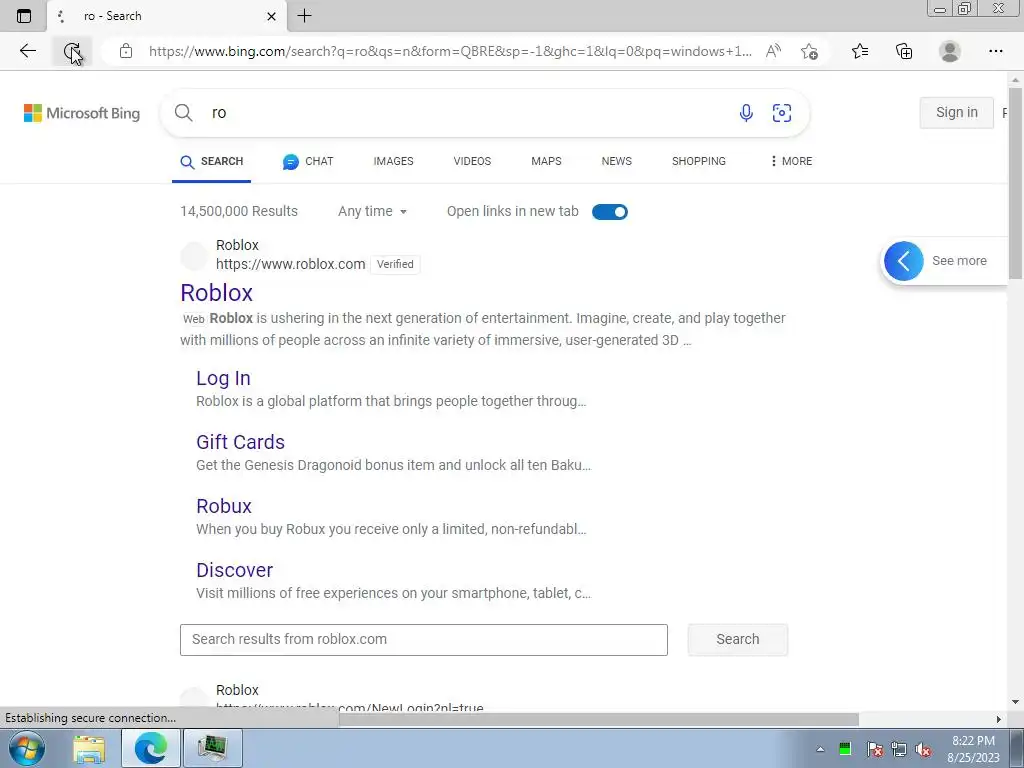Switch to the NEWS tab
Viewport: 1024px width, 768px height.
point(616,161)
